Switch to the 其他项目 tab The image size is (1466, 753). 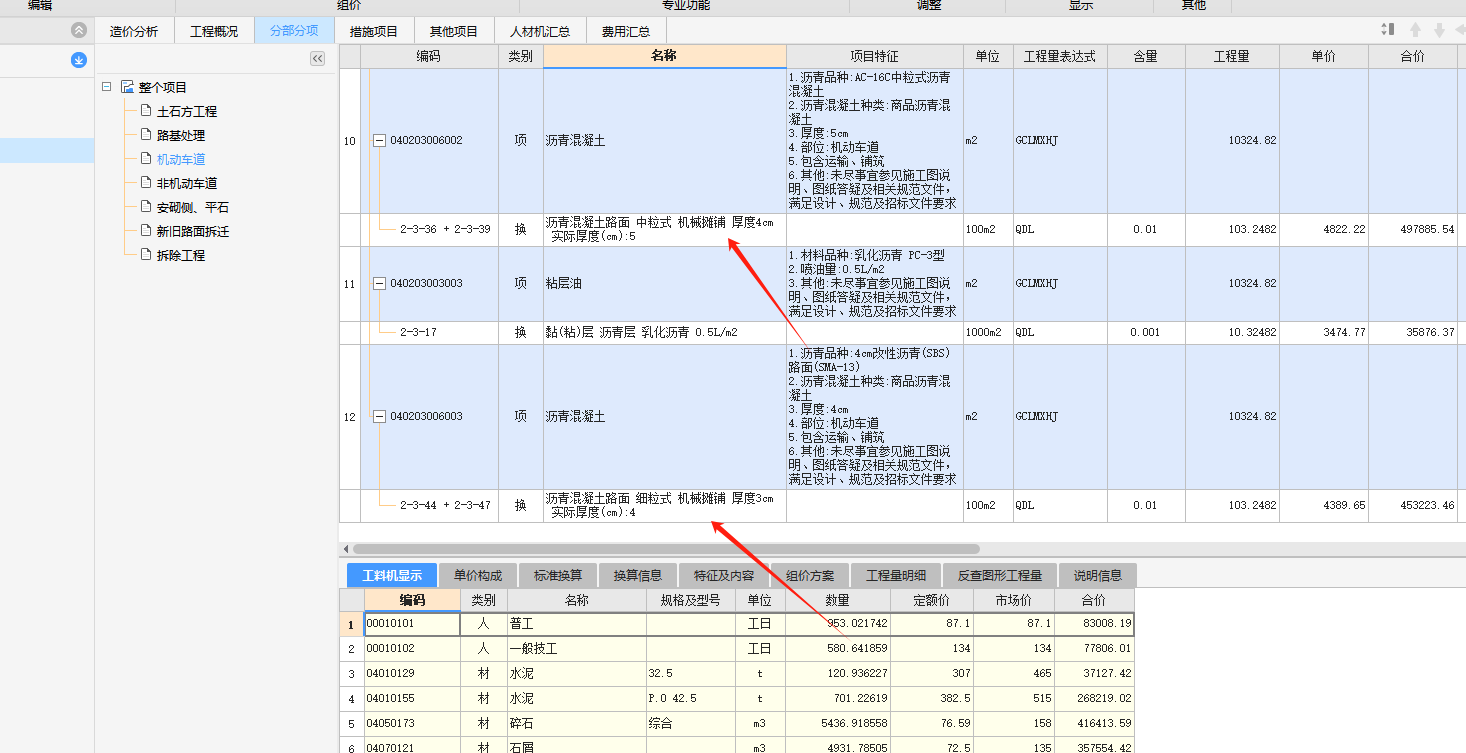[454, 31]
